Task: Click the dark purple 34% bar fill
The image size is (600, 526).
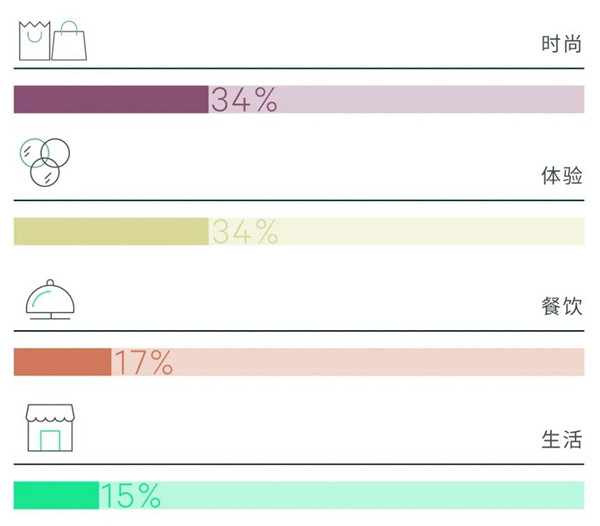Action: (x=111, y=99)
